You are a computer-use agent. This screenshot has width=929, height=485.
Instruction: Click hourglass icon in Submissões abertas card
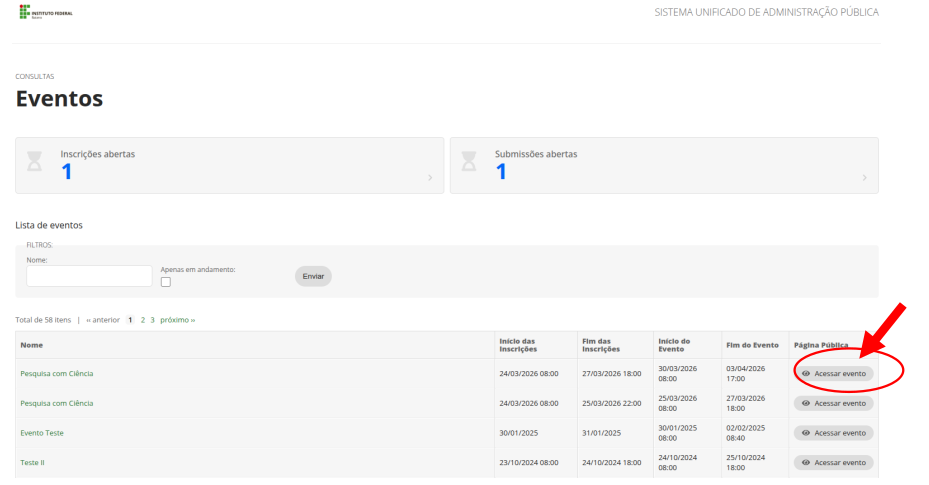469,161
